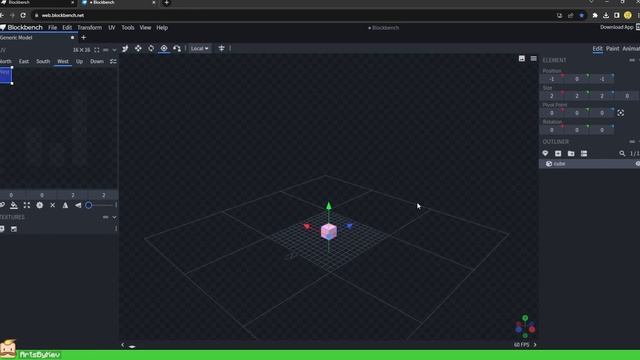The image size is (640, 360).
Task: Select the Up UV face tab
Action: [x=79, y=61]
